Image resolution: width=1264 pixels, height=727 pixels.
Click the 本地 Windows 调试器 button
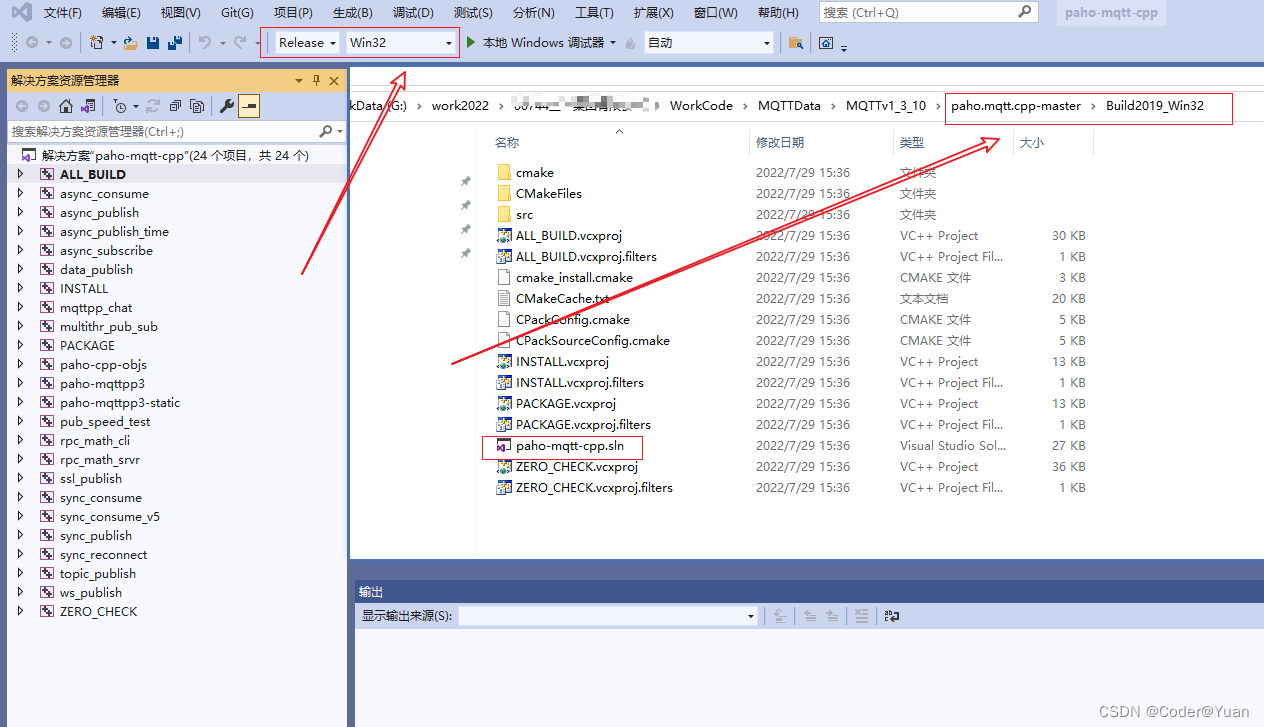(543, 43)
